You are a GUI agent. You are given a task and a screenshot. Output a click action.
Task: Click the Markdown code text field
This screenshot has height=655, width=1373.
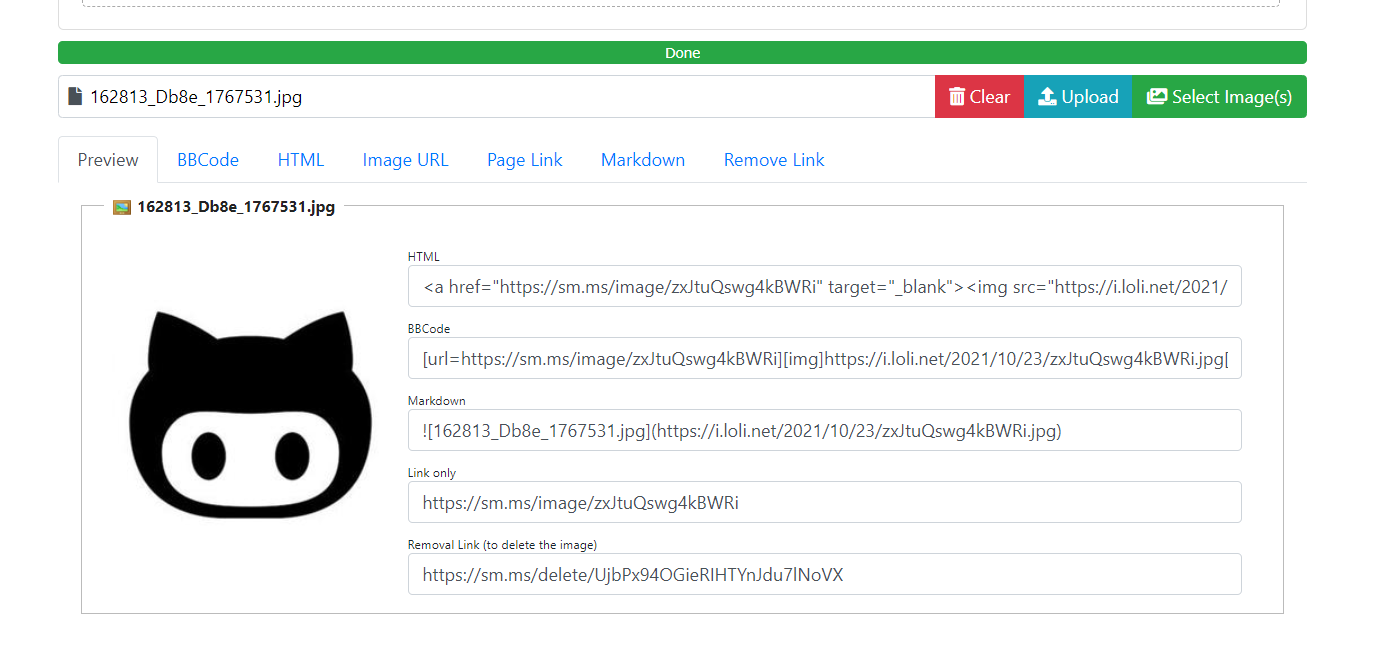(824, 430)
